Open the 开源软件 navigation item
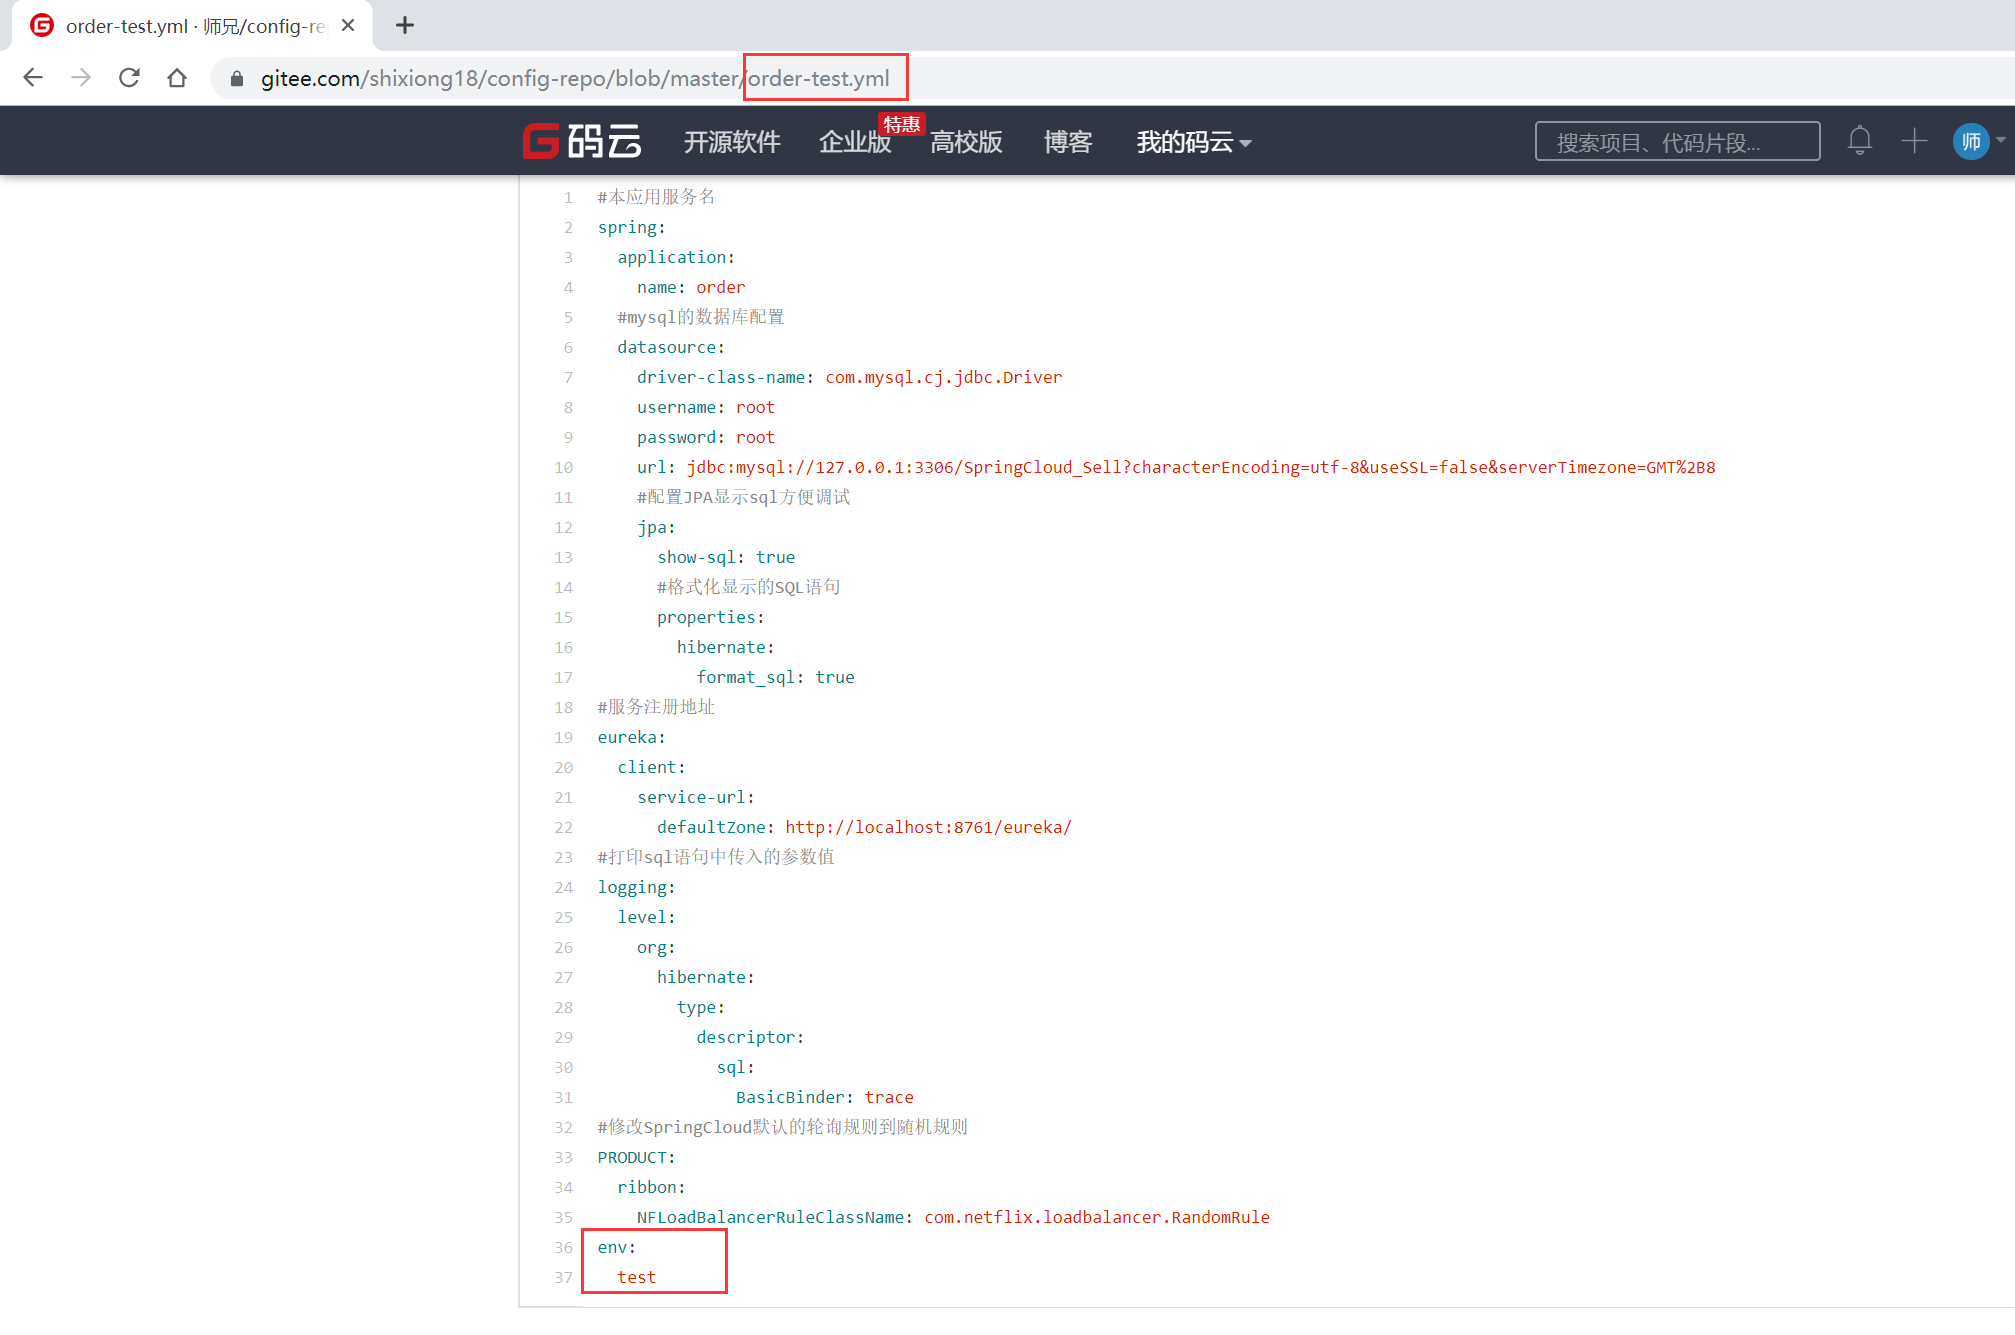 click(732, 142)
